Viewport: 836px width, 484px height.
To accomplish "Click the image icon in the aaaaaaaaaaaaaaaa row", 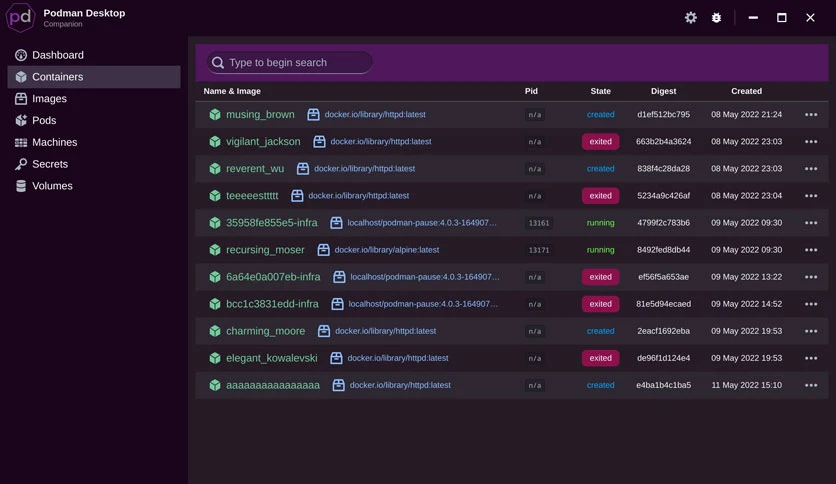I will click(339, 385).
